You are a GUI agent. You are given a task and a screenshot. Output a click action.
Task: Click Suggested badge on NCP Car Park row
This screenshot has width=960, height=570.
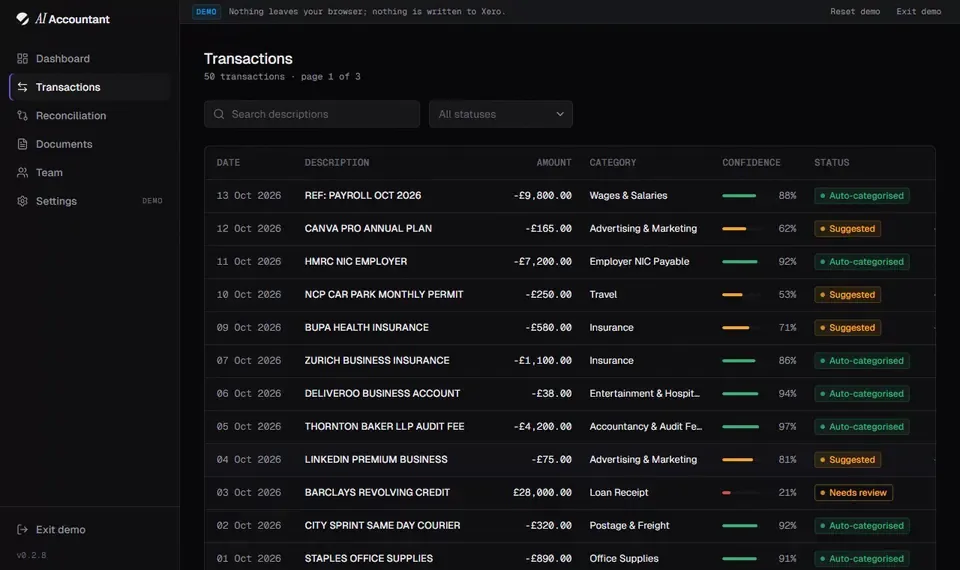click(x=847, y=294)
